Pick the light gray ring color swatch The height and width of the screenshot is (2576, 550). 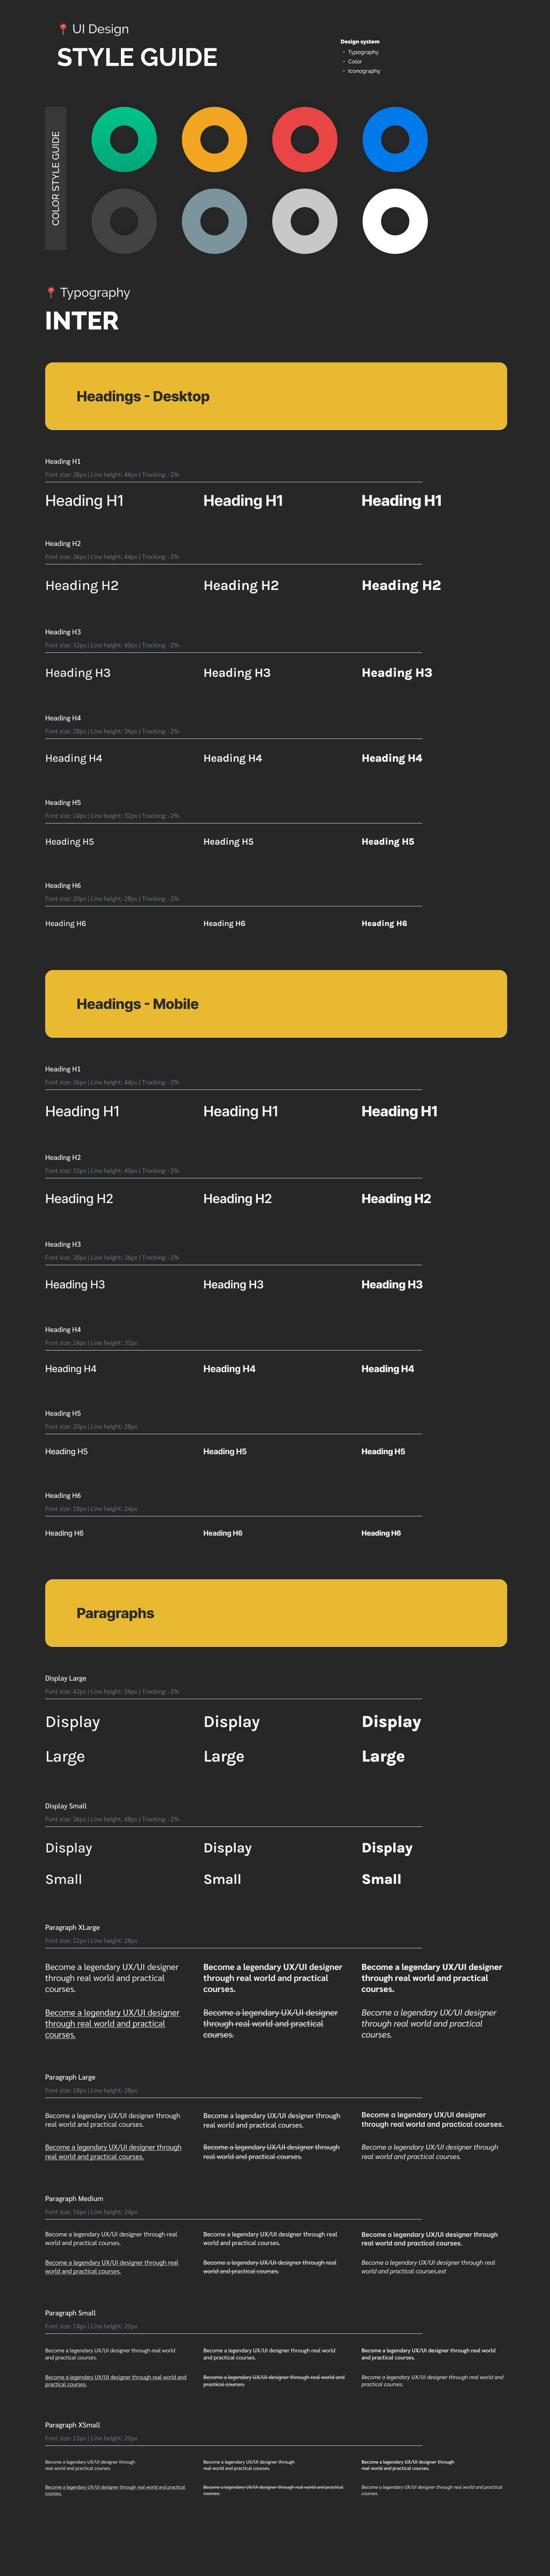pos(304,221)
